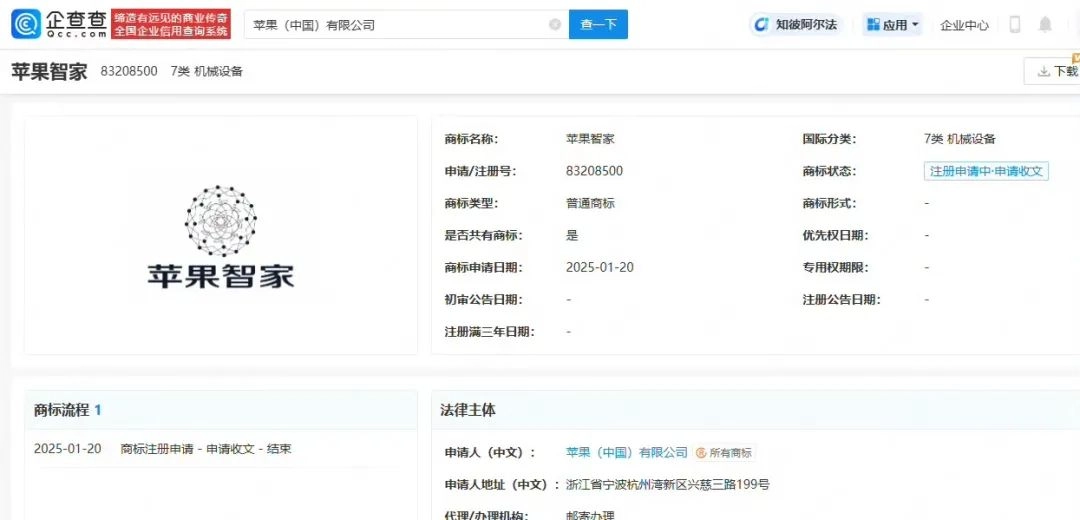The height and width of the screenshot is (520, 1080).
Task: Click 所有商标 tag next to applicant
Action: click(x=724, y=453)
